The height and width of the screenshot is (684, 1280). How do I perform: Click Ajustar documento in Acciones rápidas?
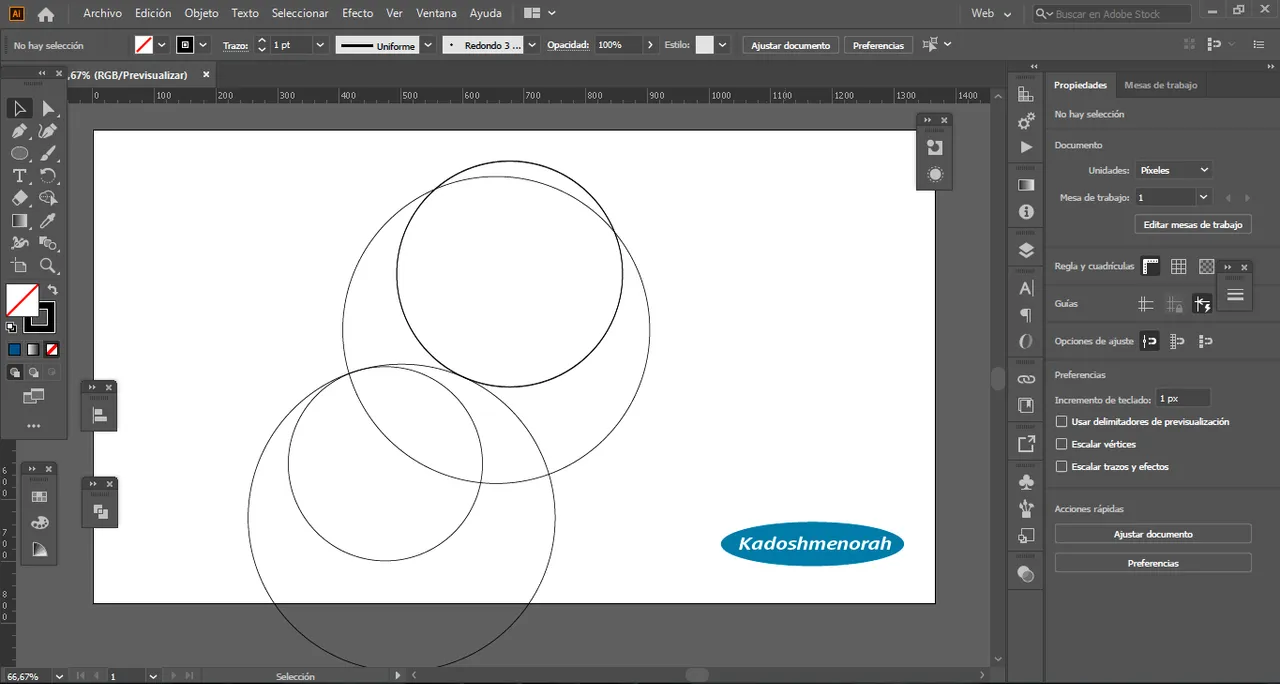[x=1153, y=534]
